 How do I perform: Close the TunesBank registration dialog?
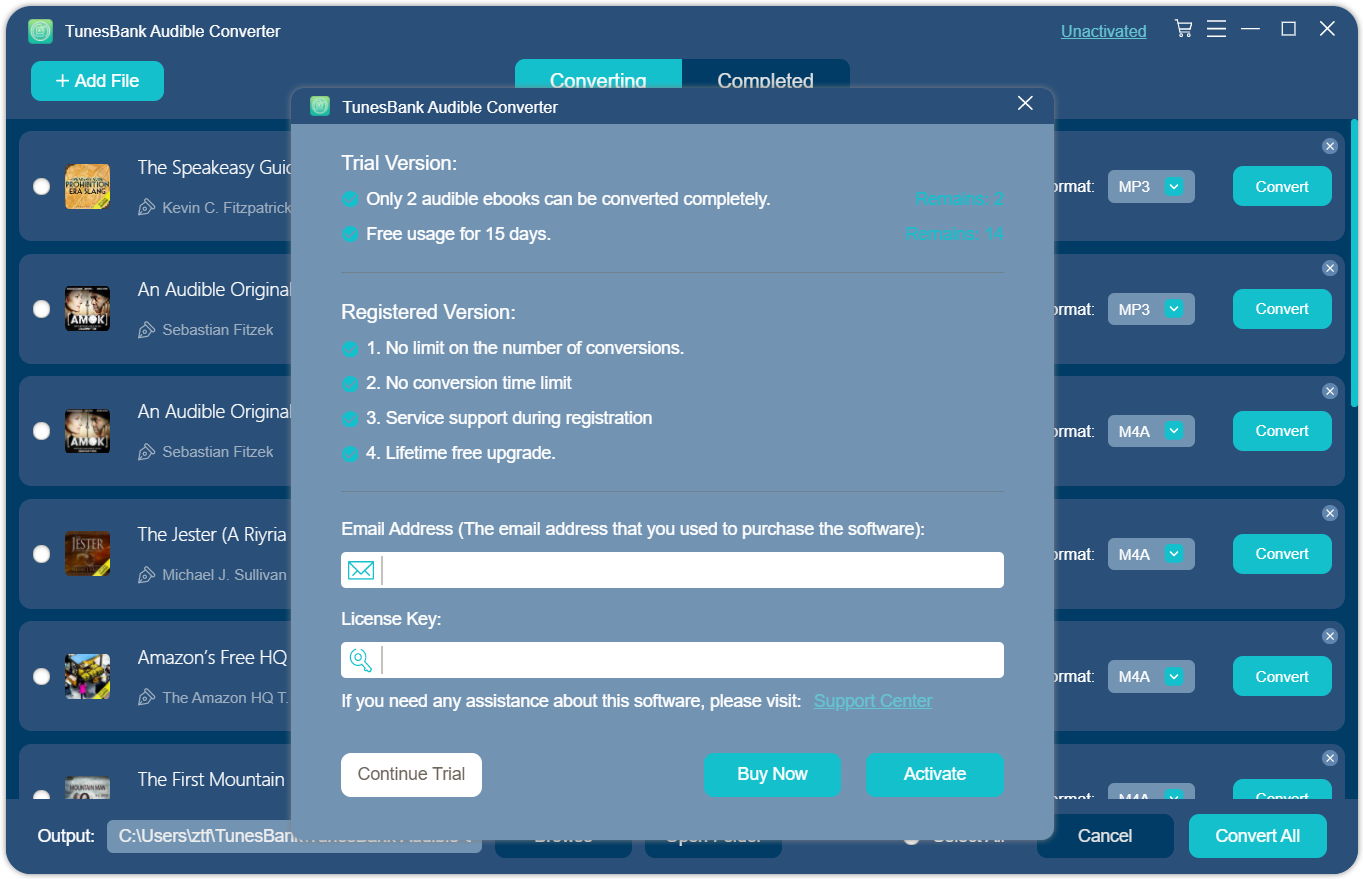click(x=1025, y=103)
